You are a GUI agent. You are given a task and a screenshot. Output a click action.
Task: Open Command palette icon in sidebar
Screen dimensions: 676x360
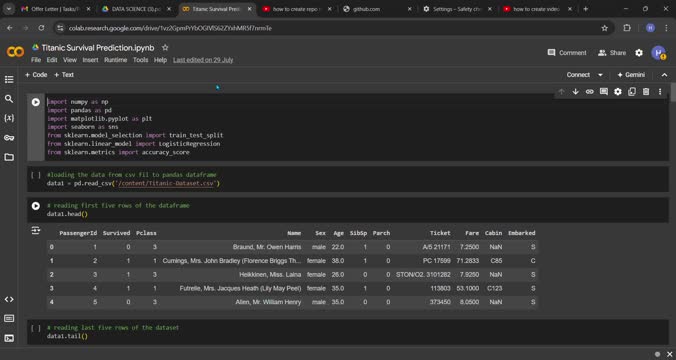coord(9,319)
